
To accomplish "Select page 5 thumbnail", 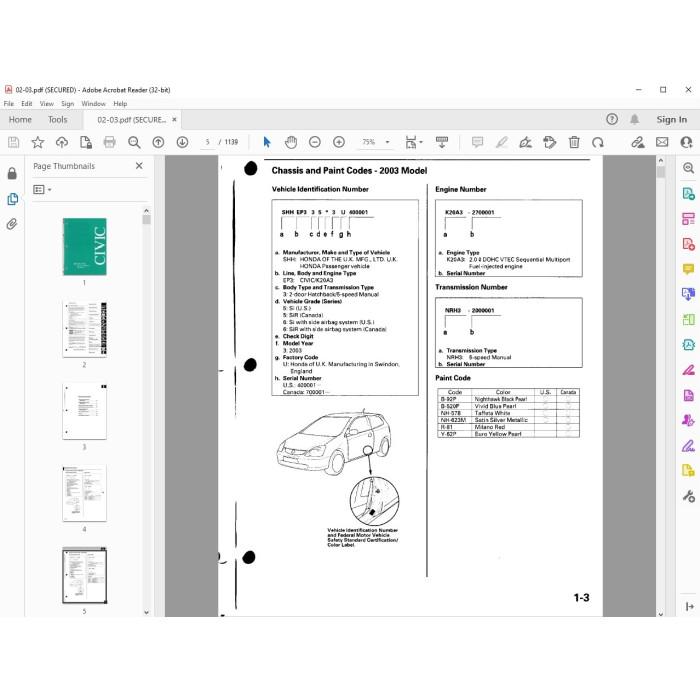I will (84, 575).
